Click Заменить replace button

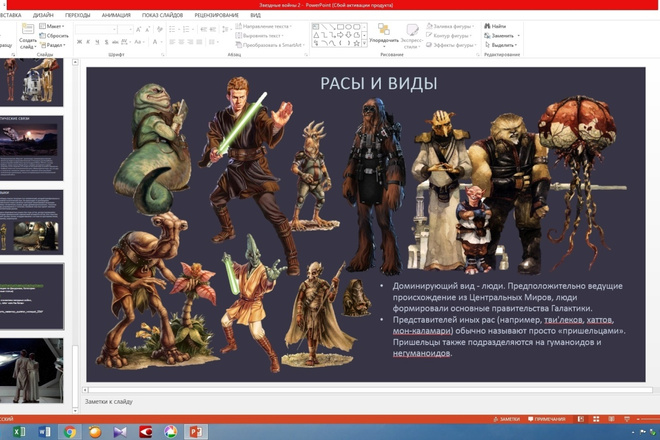pos(502,36)
